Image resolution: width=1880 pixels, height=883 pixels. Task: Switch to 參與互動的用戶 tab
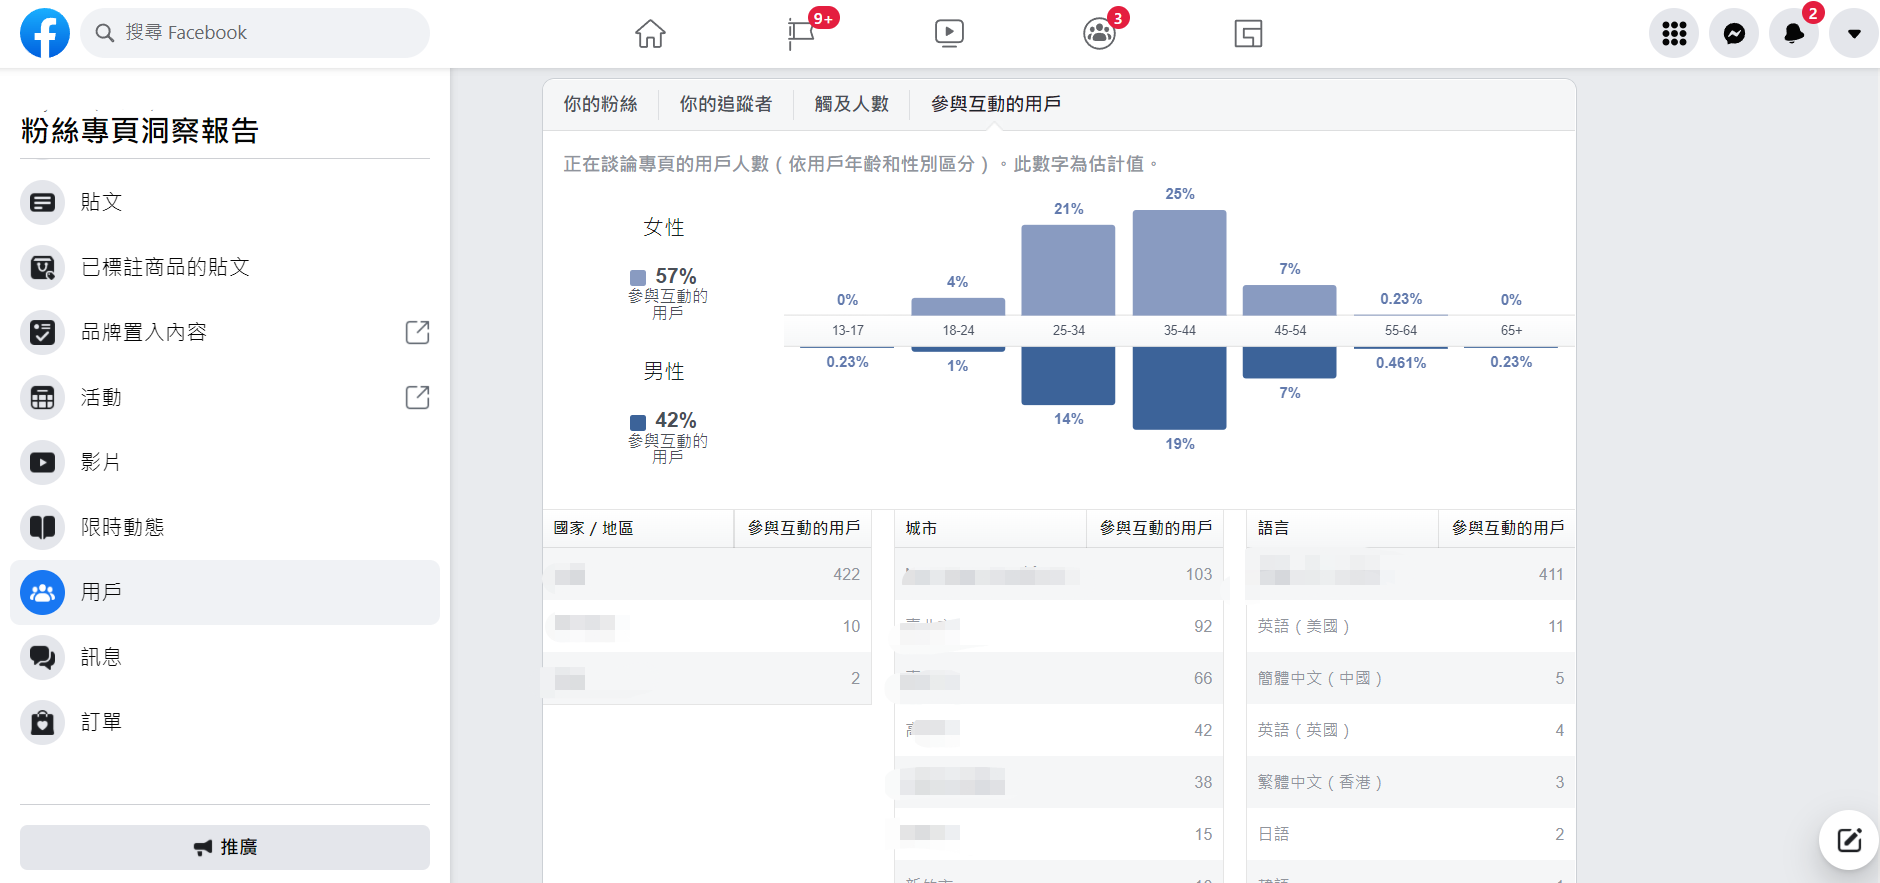996,104
